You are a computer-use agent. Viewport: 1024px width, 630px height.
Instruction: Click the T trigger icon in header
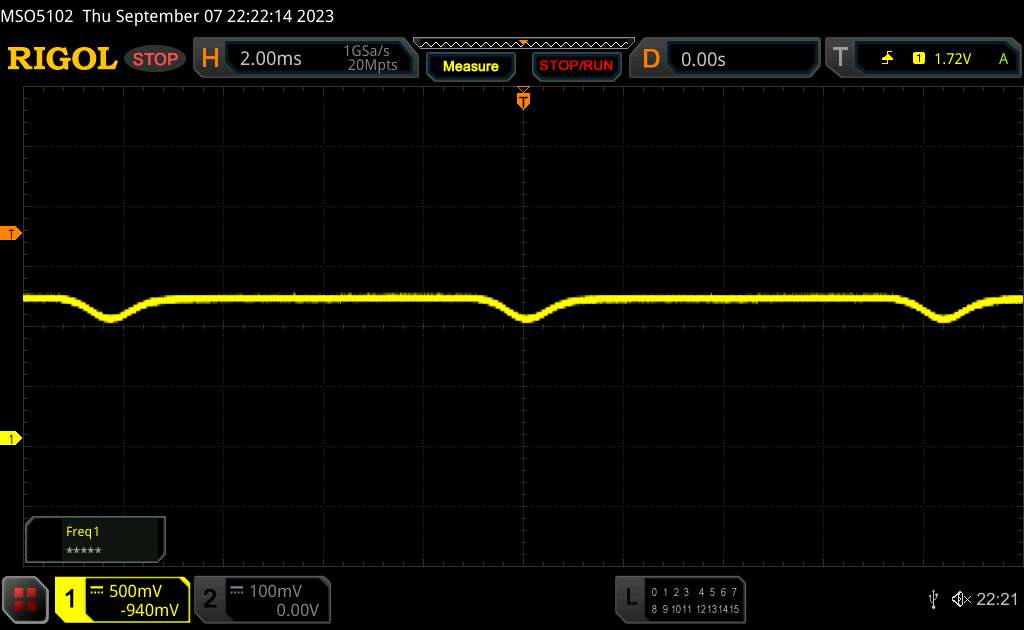[840, 57]
